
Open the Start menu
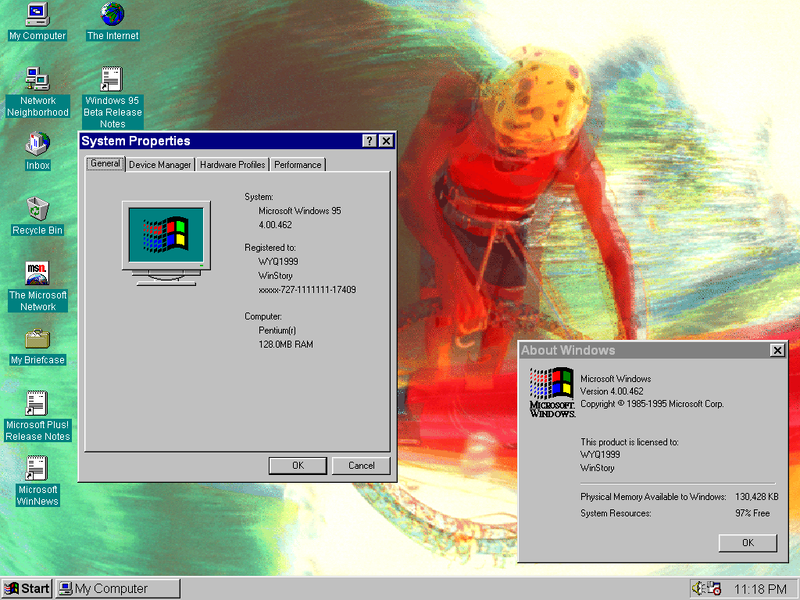[x=25, y=588]
